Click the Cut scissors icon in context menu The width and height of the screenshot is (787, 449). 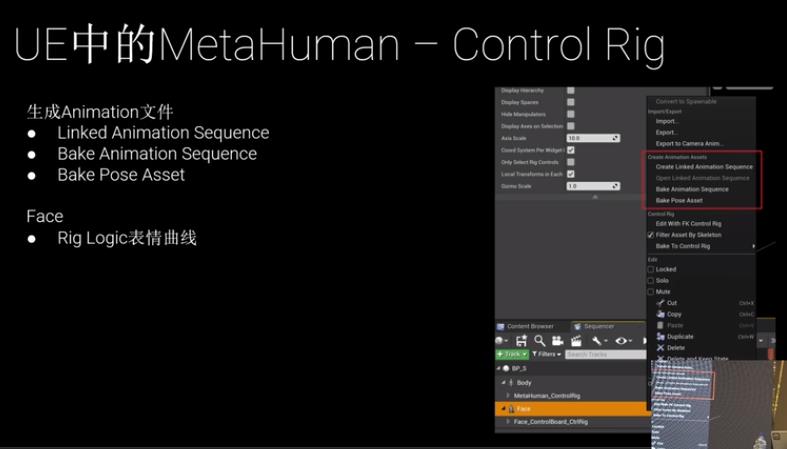tap(661, 303)
